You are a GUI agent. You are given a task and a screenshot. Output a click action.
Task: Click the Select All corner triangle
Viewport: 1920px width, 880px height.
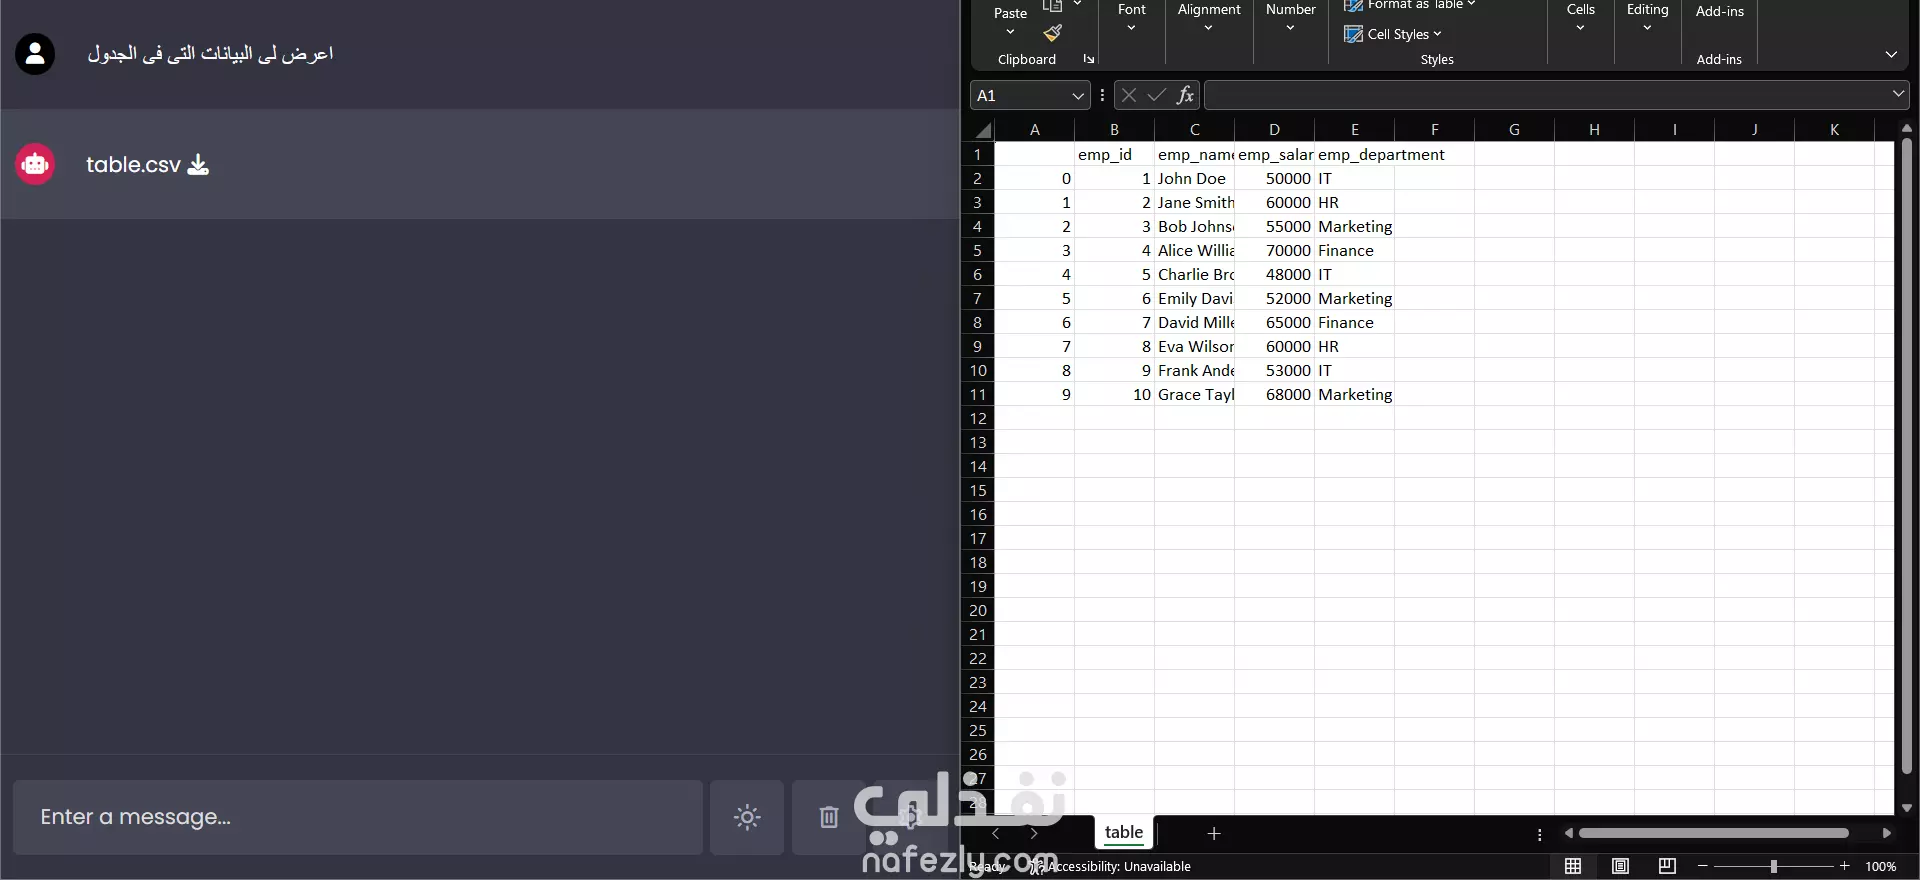pos(984,130)
